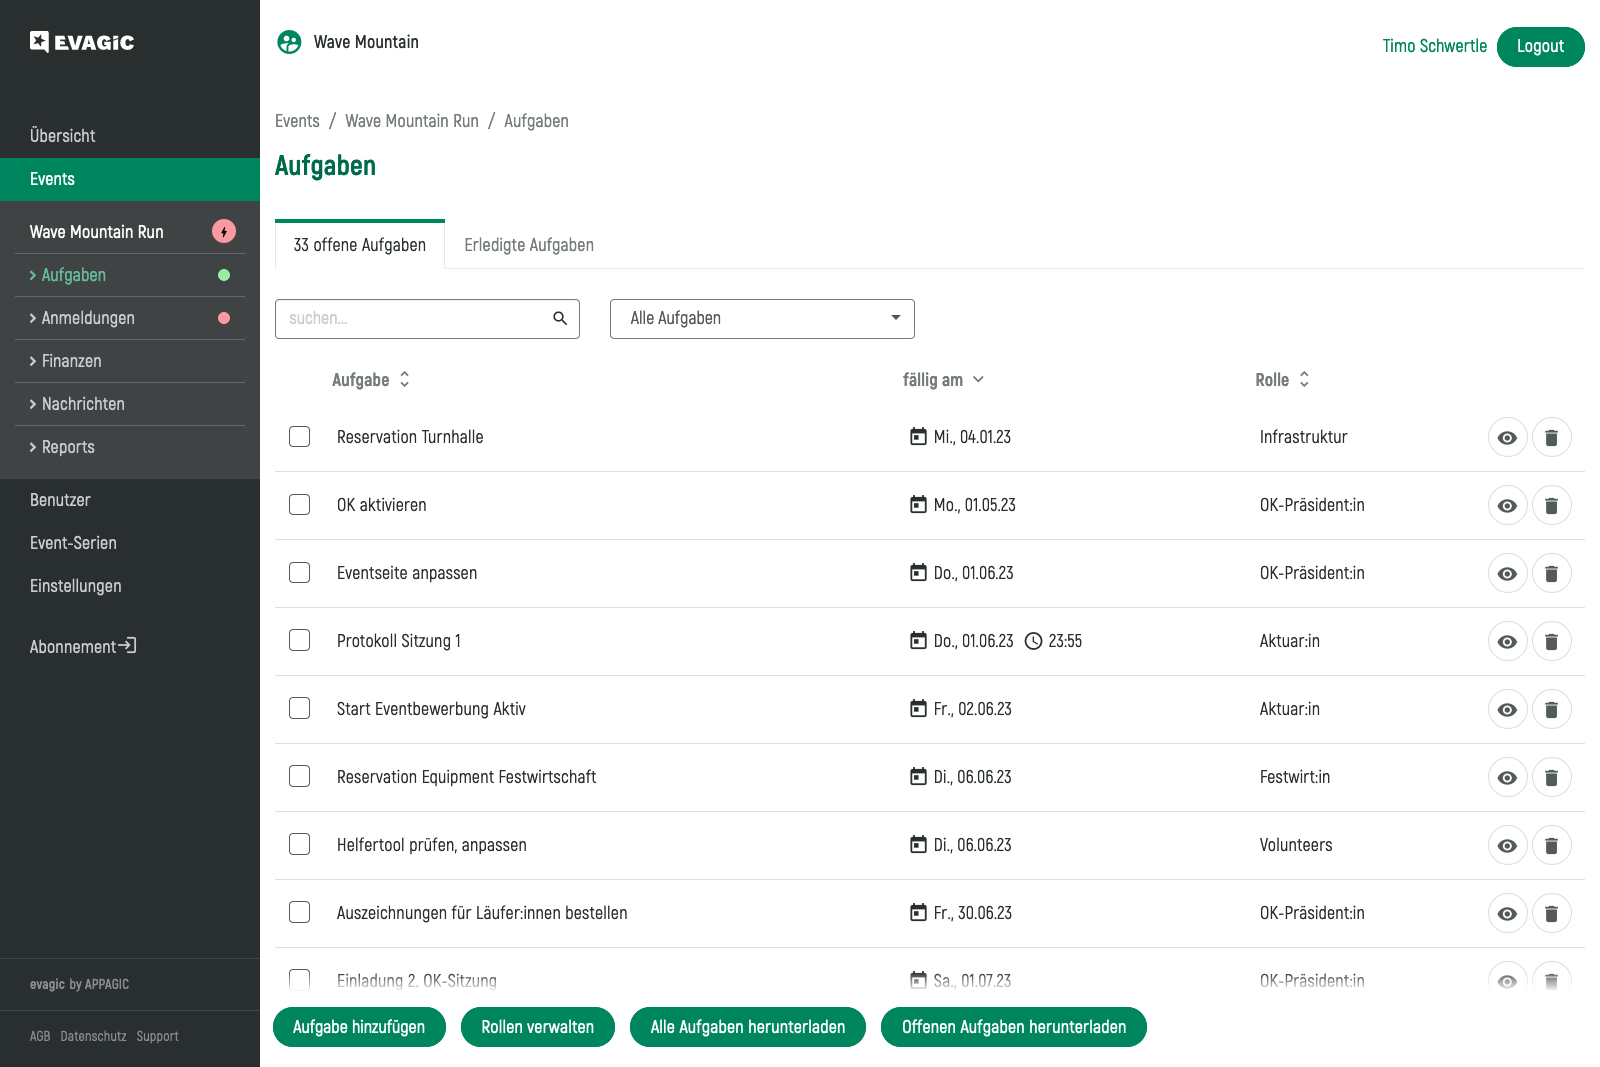Click the Aufgabe hinzufügen button
This screenshot has width=1600, height=1067.
tap(359, 1027)
